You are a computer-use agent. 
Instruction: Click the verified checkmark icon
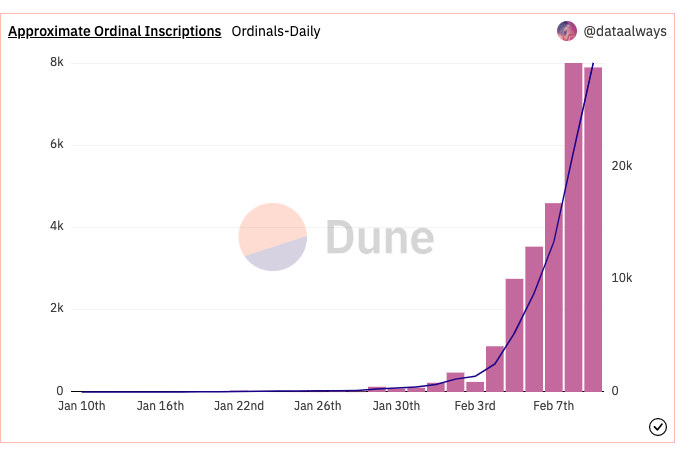[658, 427]
